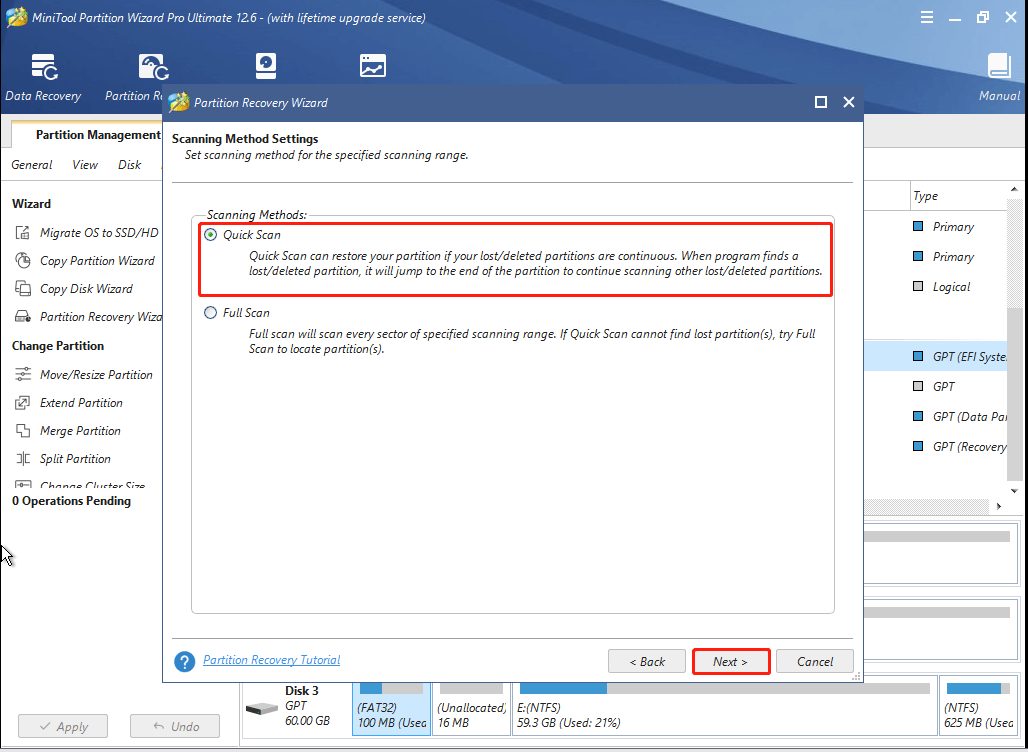
Task: Click the horizontal scroll right arrow
Action: [x=999, y=506]
